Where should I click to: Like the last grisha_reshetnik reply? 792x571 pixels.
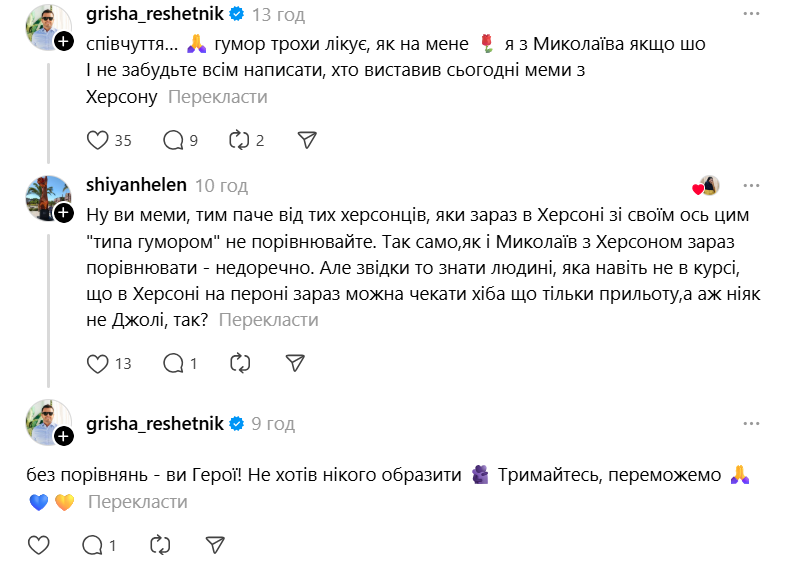38,545
